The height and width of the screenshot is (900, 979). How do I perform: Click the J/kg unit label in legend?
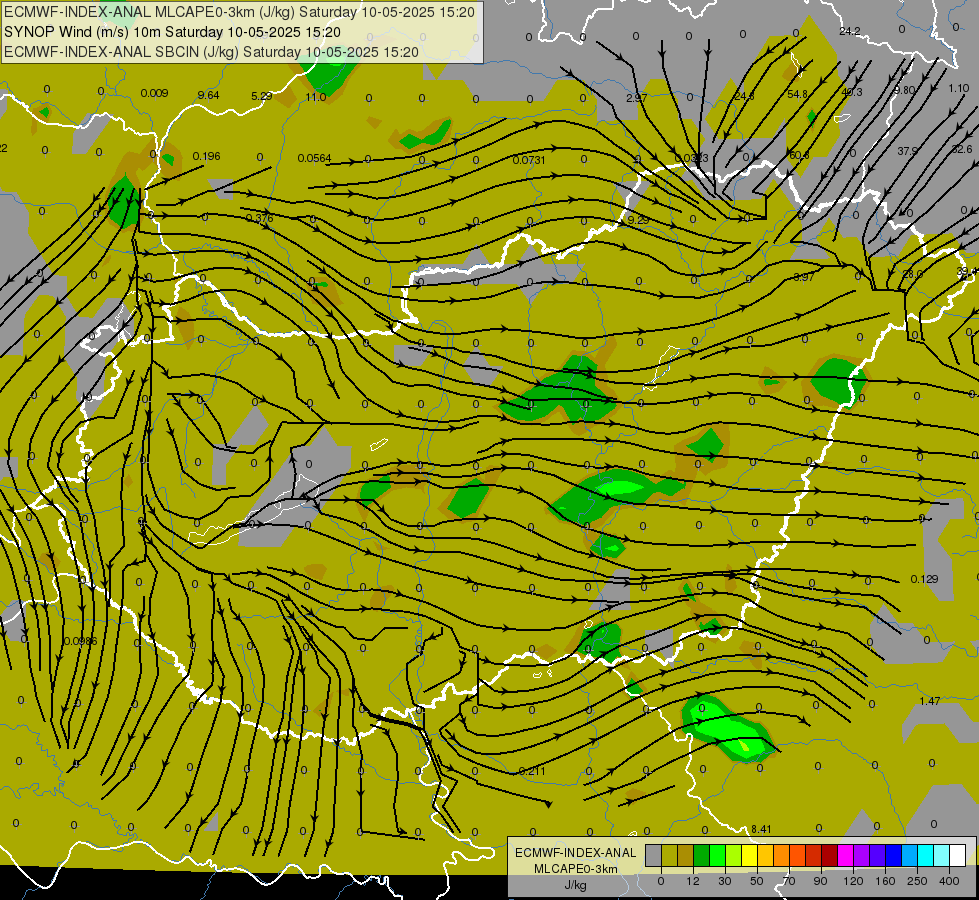point(575,885)
